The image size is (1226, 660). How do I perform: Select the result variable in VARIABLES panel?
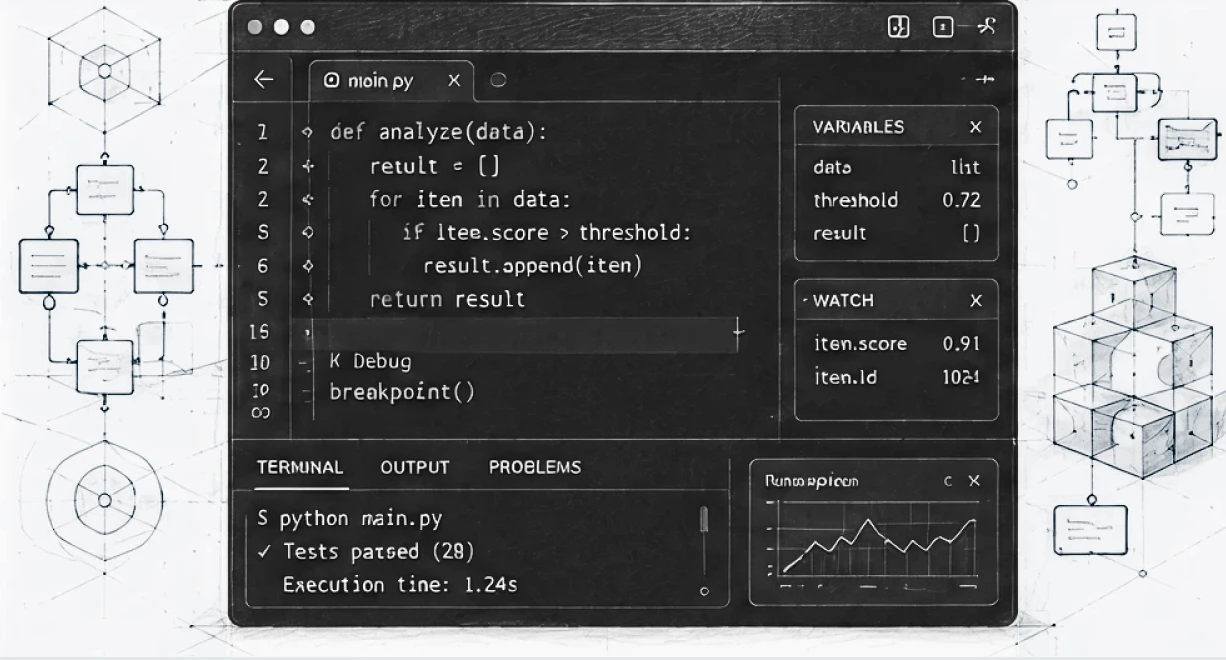(x=897, y=233)
